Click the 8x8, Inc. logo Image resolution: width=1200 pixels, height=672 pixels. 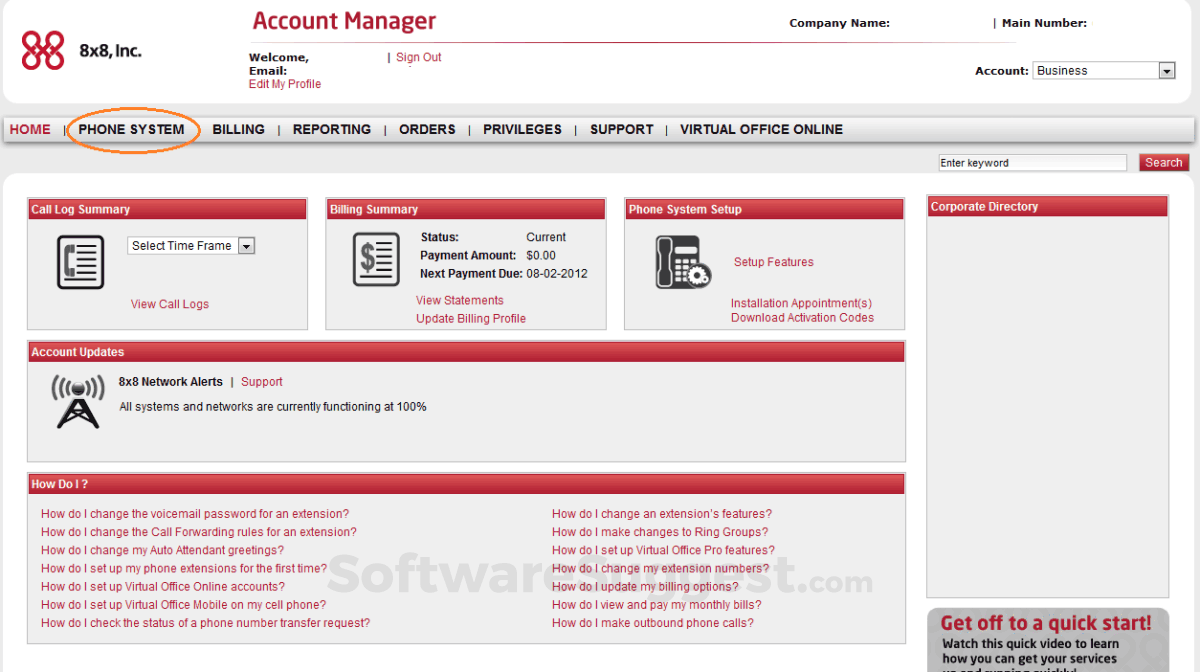[x=81, y=50]
